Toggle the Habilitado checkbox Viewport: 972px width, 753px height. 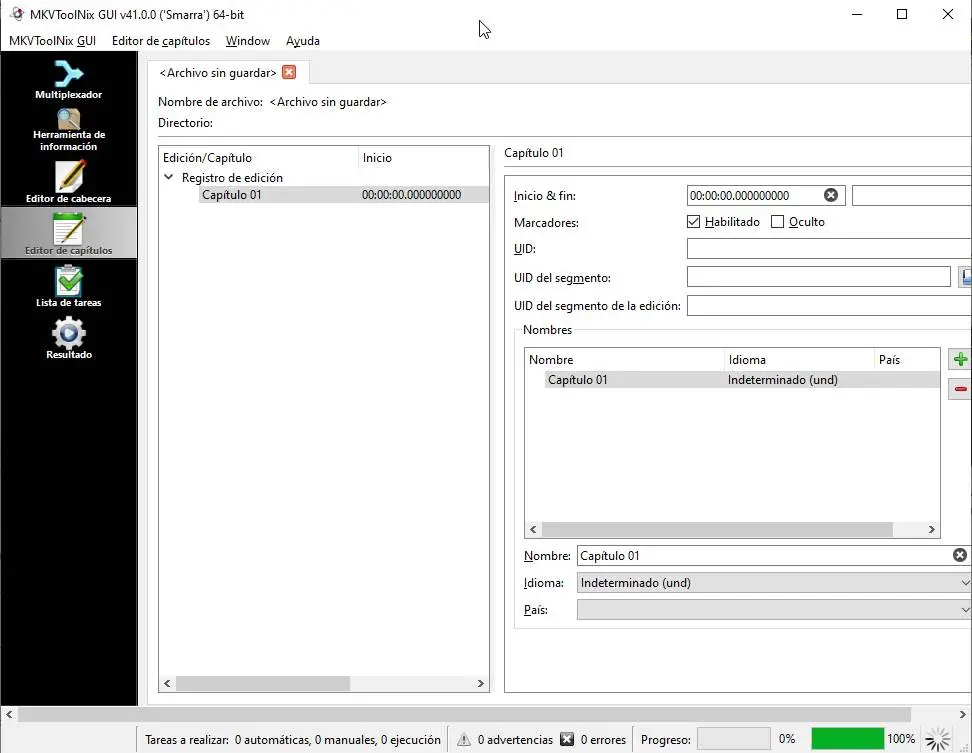pyautogui.click(x=693, y=221)
